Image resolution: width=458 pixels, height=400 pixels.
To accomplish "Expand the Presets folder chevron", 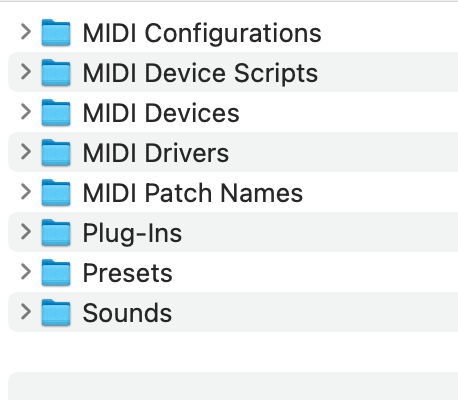I will tap(26, 272).
